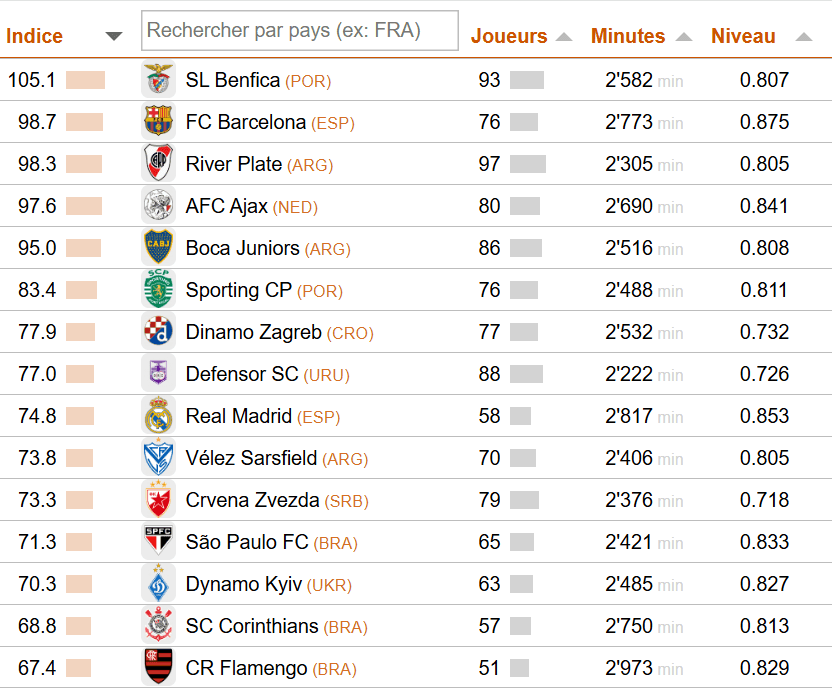Open the São Paulo FC team link

pyautogui.click(x=247, y=542)
